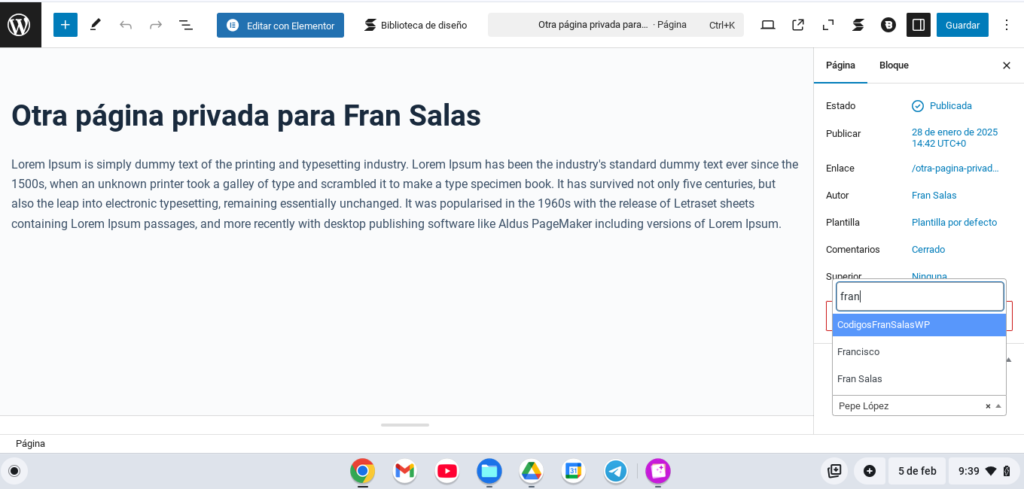The height and width of the screenshot is (489, 1024).
Task: Click Editar con Elementor button
Action: [x=280, y=25]
